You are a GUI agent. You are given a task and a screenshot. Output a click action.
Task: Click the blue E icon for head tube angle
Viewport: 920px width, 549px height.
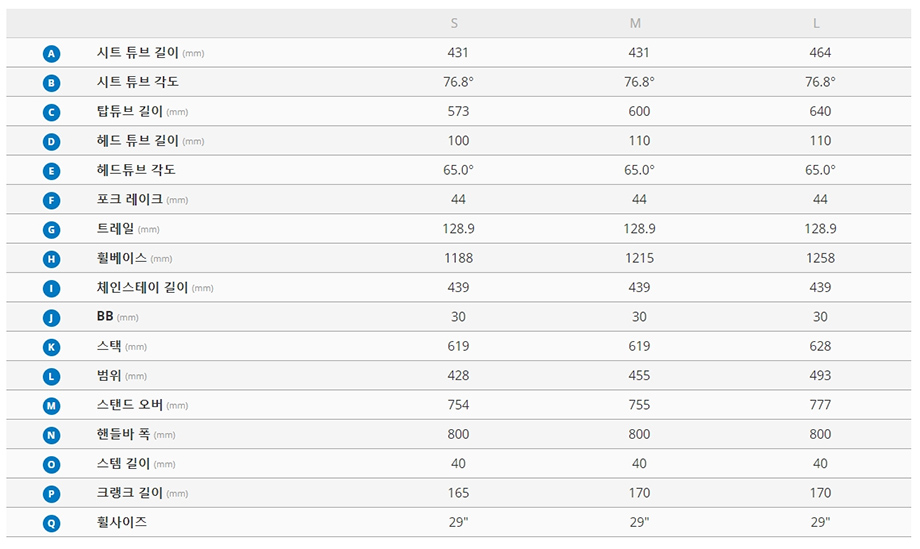point(52,171)
